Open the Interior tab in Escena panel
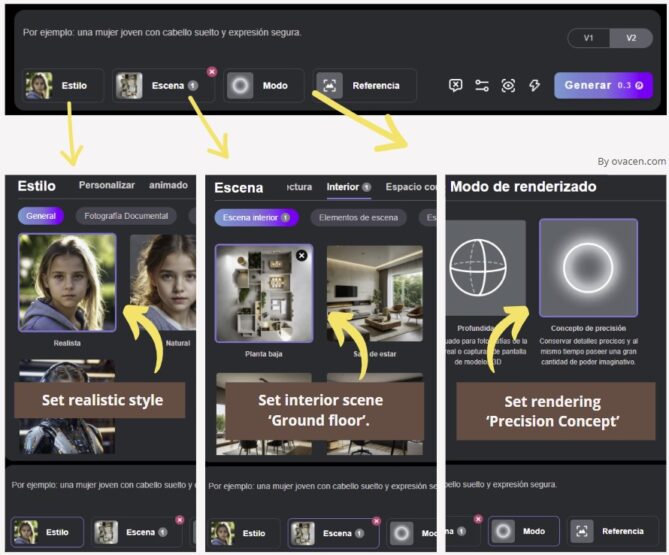The image size is (669, 555). pyautogui.click(x=343, y=186)
